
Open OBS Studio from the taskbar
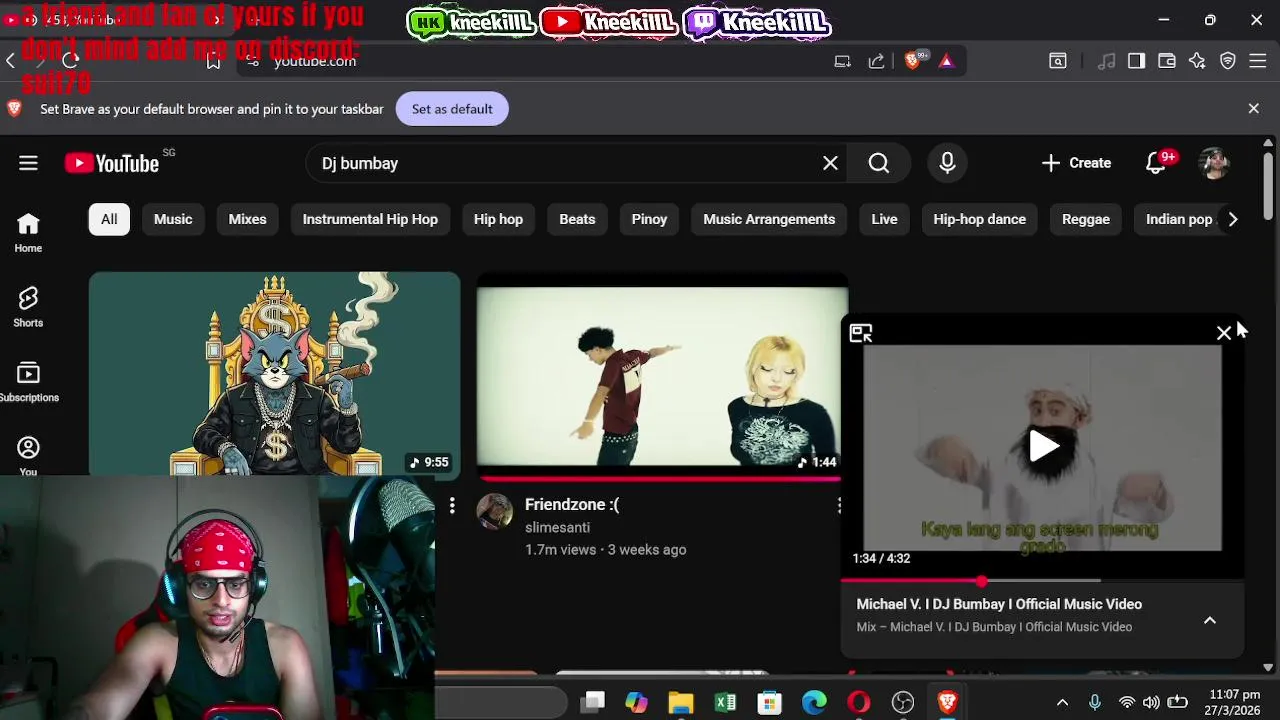coord(903,703)
